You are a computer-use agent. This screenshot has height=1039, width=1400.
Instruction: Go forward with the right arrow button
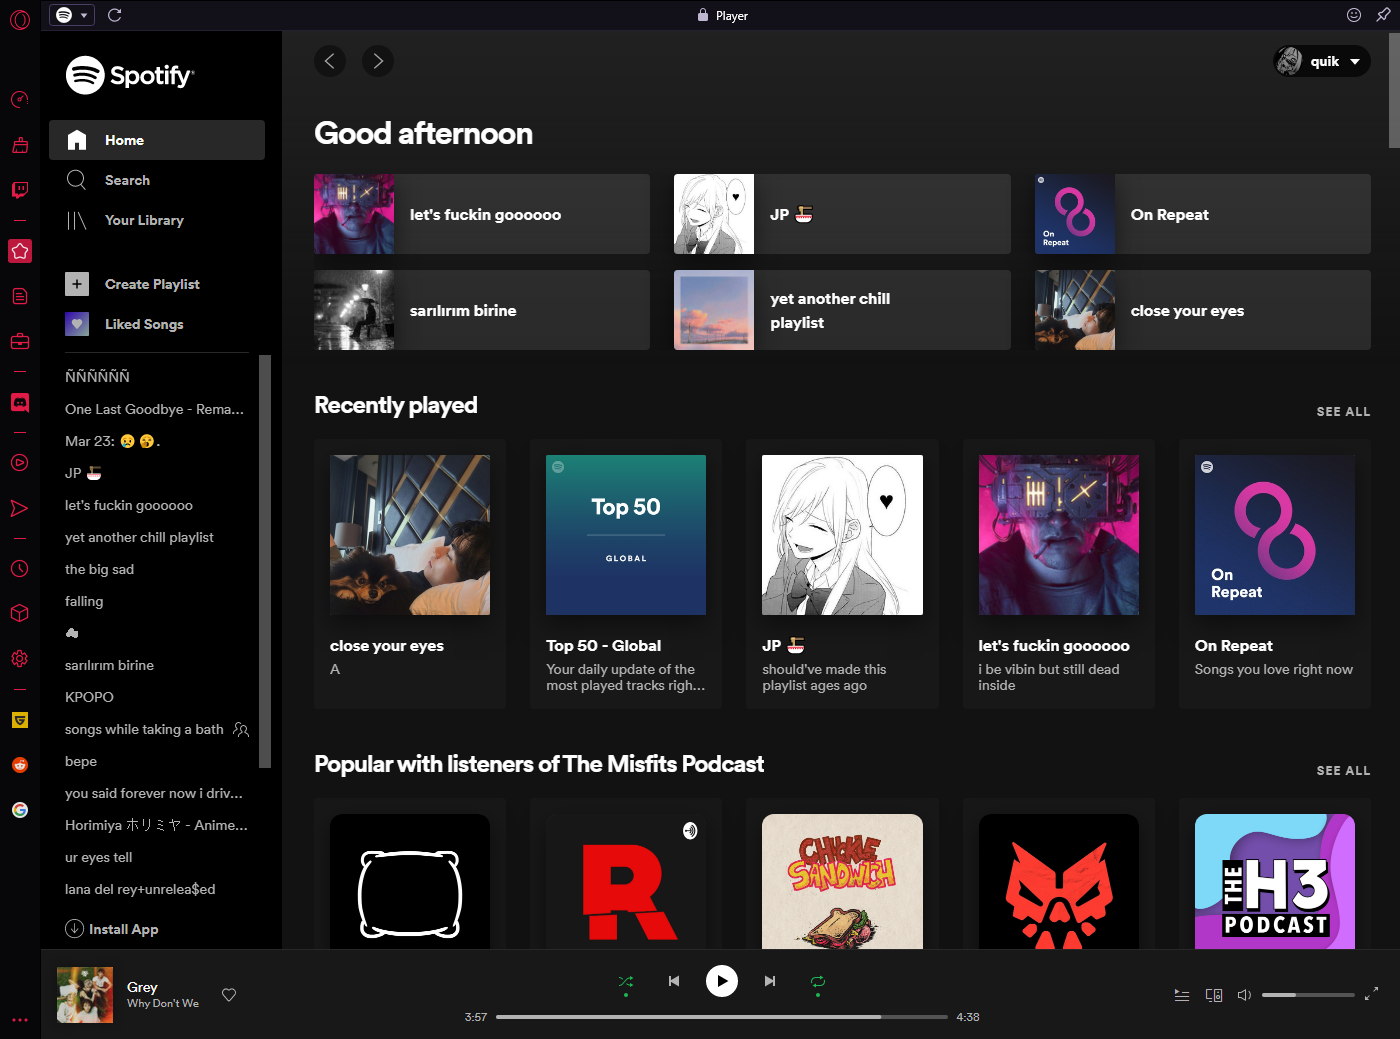[x=378, y=61]
